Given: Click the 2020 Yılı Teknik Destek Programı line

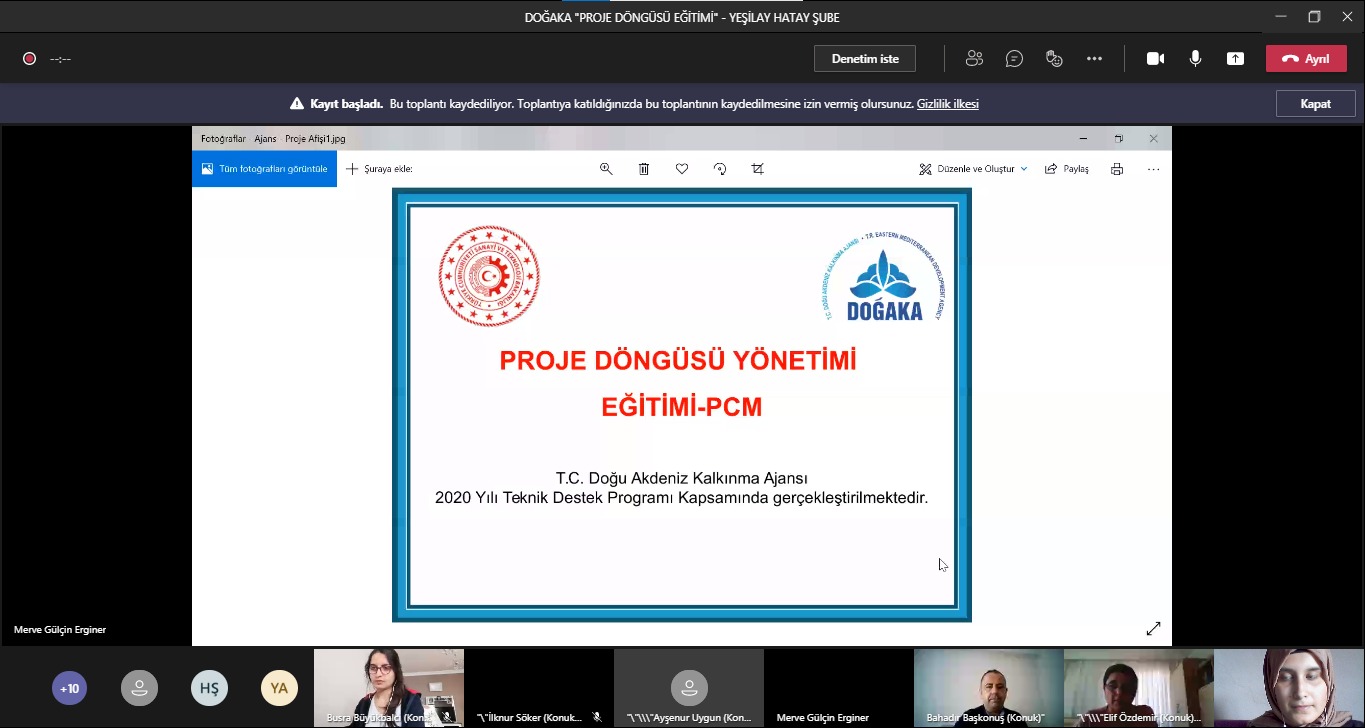Looking at the screenshot, I should [x=681, y=497].
